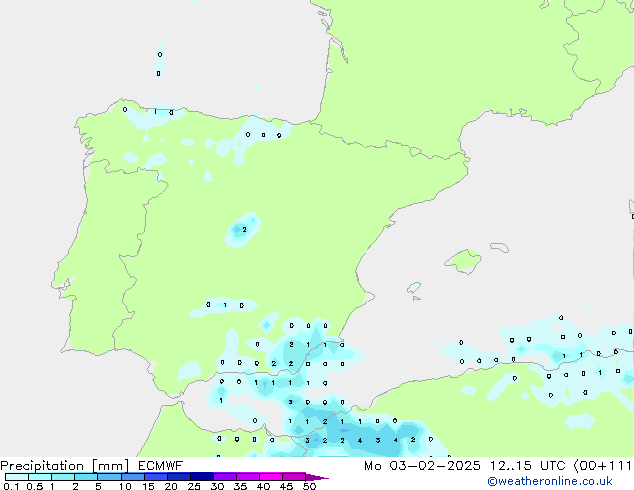This screenshot has width=634, height=490.
Task: Click Mallorca island on the map
Action: point(463,261)
